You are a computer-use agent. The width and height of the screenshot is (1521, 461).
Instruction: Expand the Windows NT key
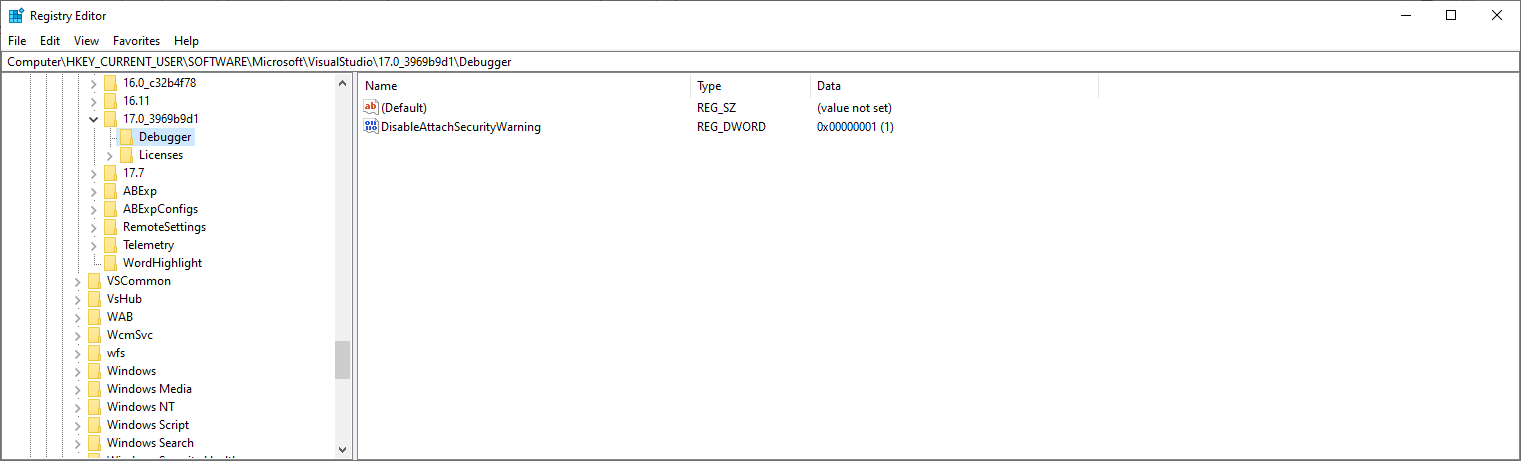(78, 407)
